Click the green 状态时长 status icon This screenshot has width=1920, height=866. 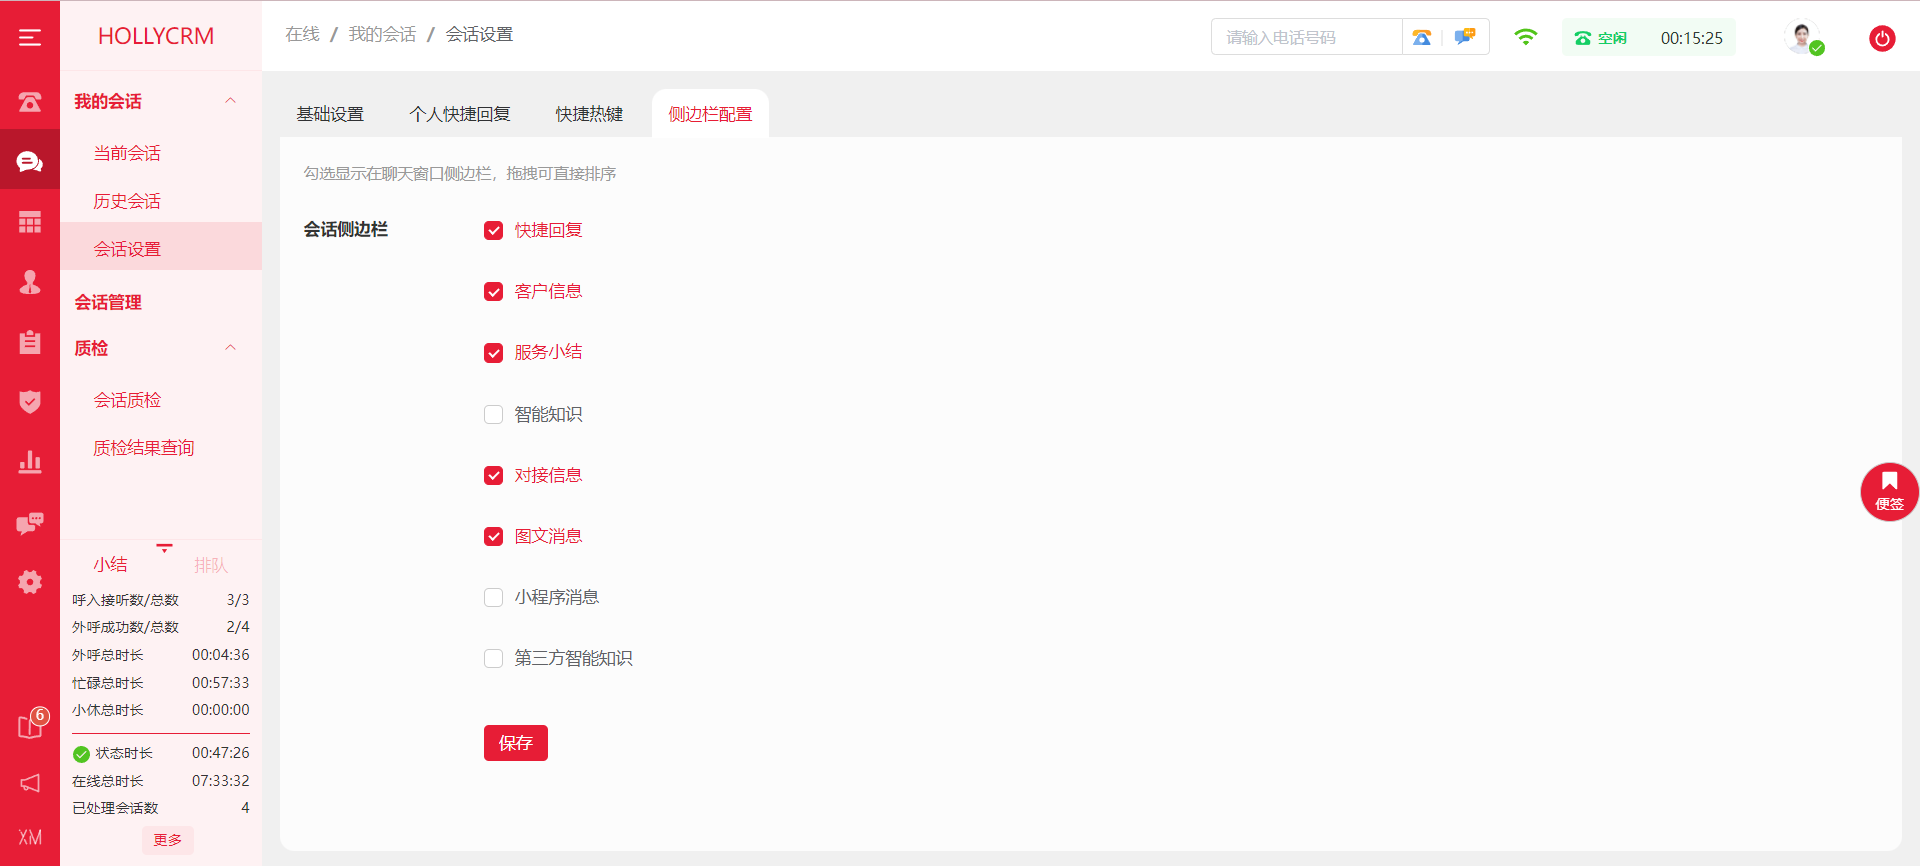pos(81,754)
